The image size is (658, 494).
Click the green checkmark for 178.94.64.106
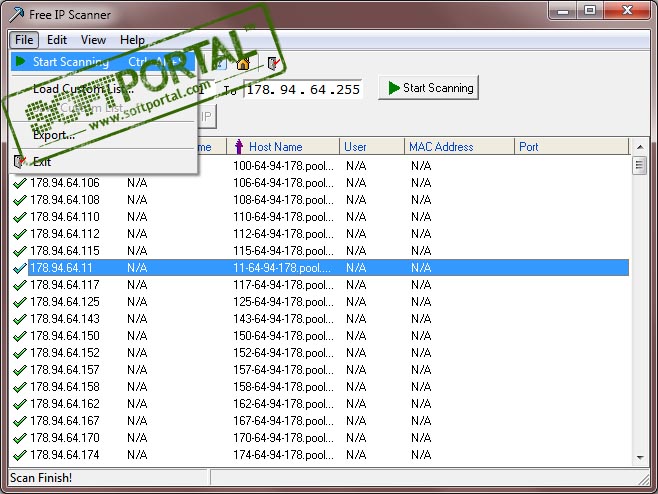tap(20, 183)
